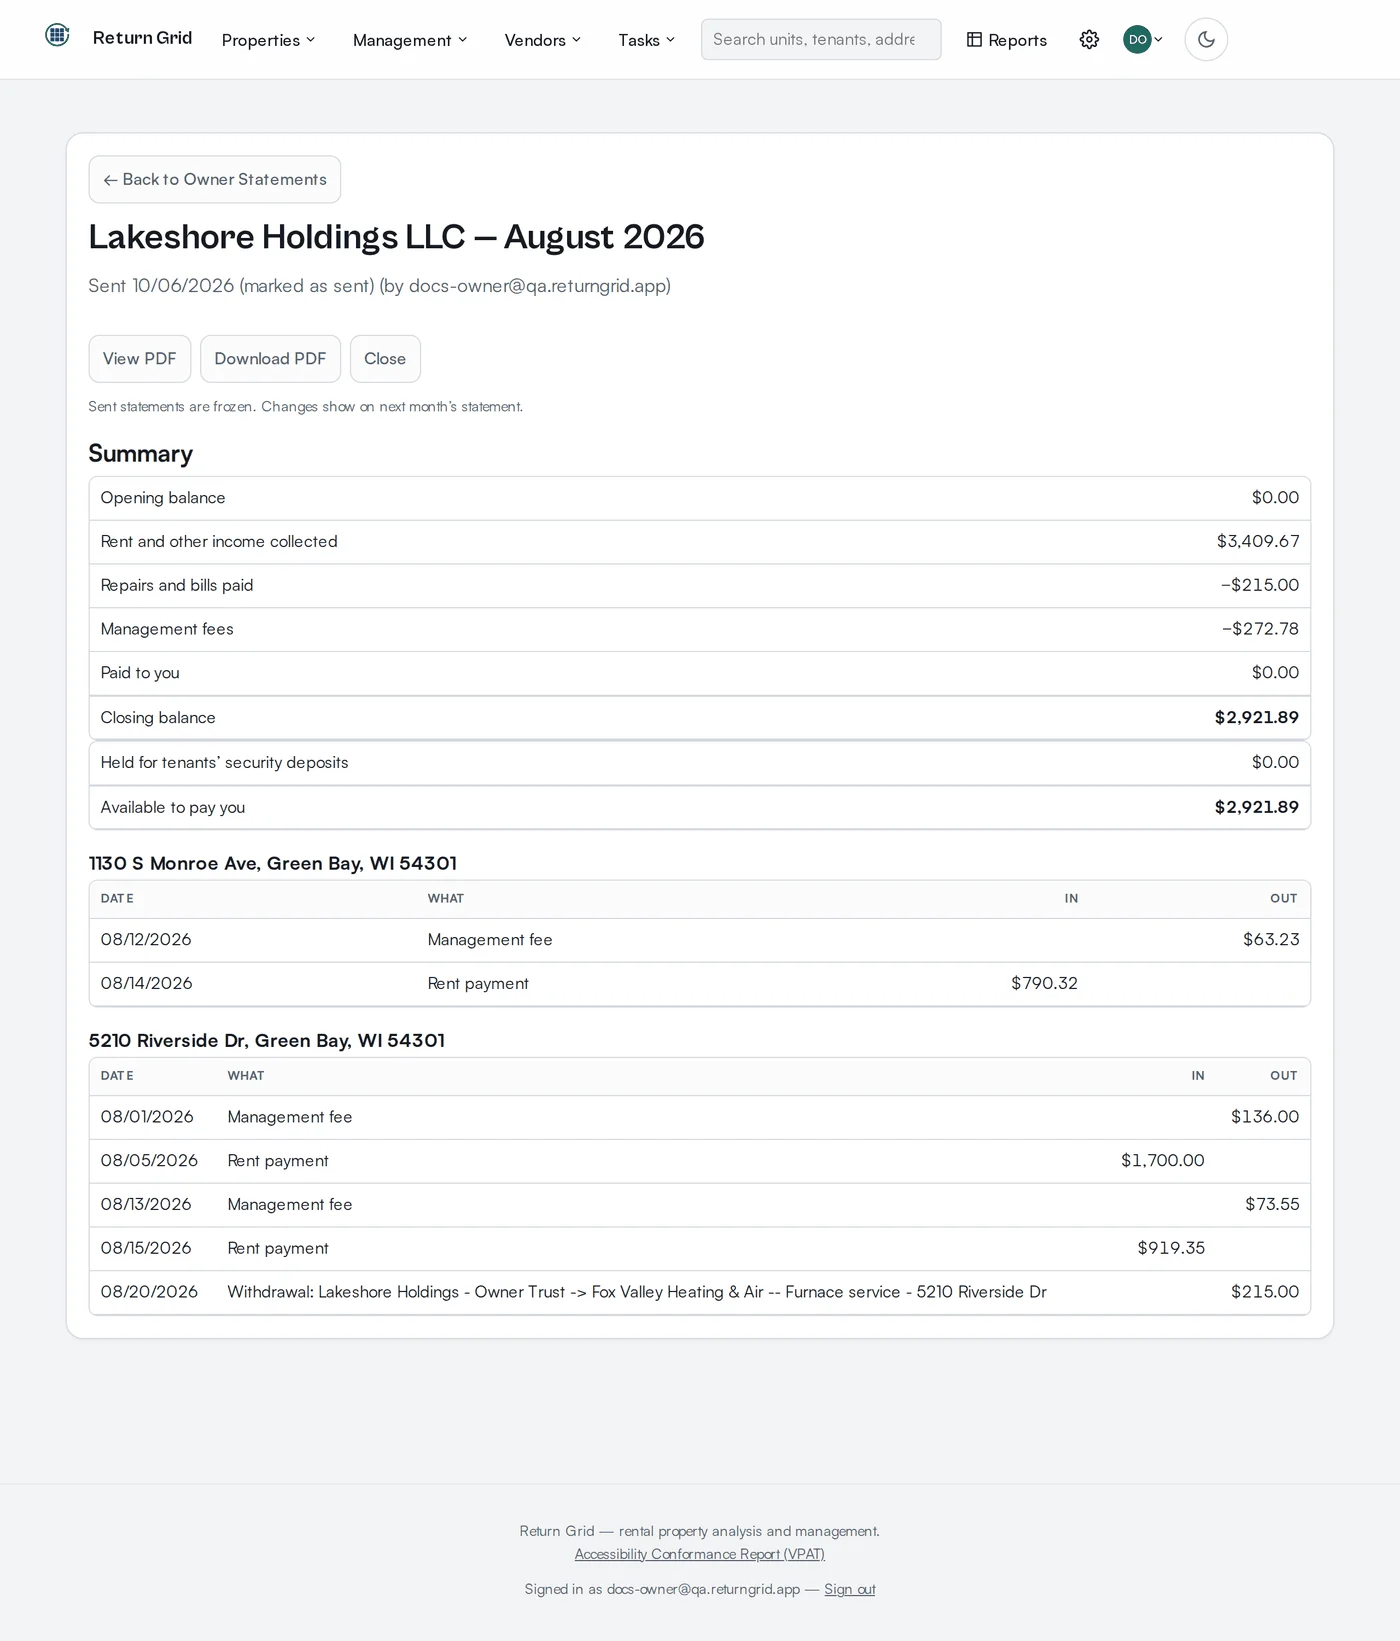This screenshot has height=1641, width=1400.
Task: Click the Close statement button
Action: click(x=385, y=359)
